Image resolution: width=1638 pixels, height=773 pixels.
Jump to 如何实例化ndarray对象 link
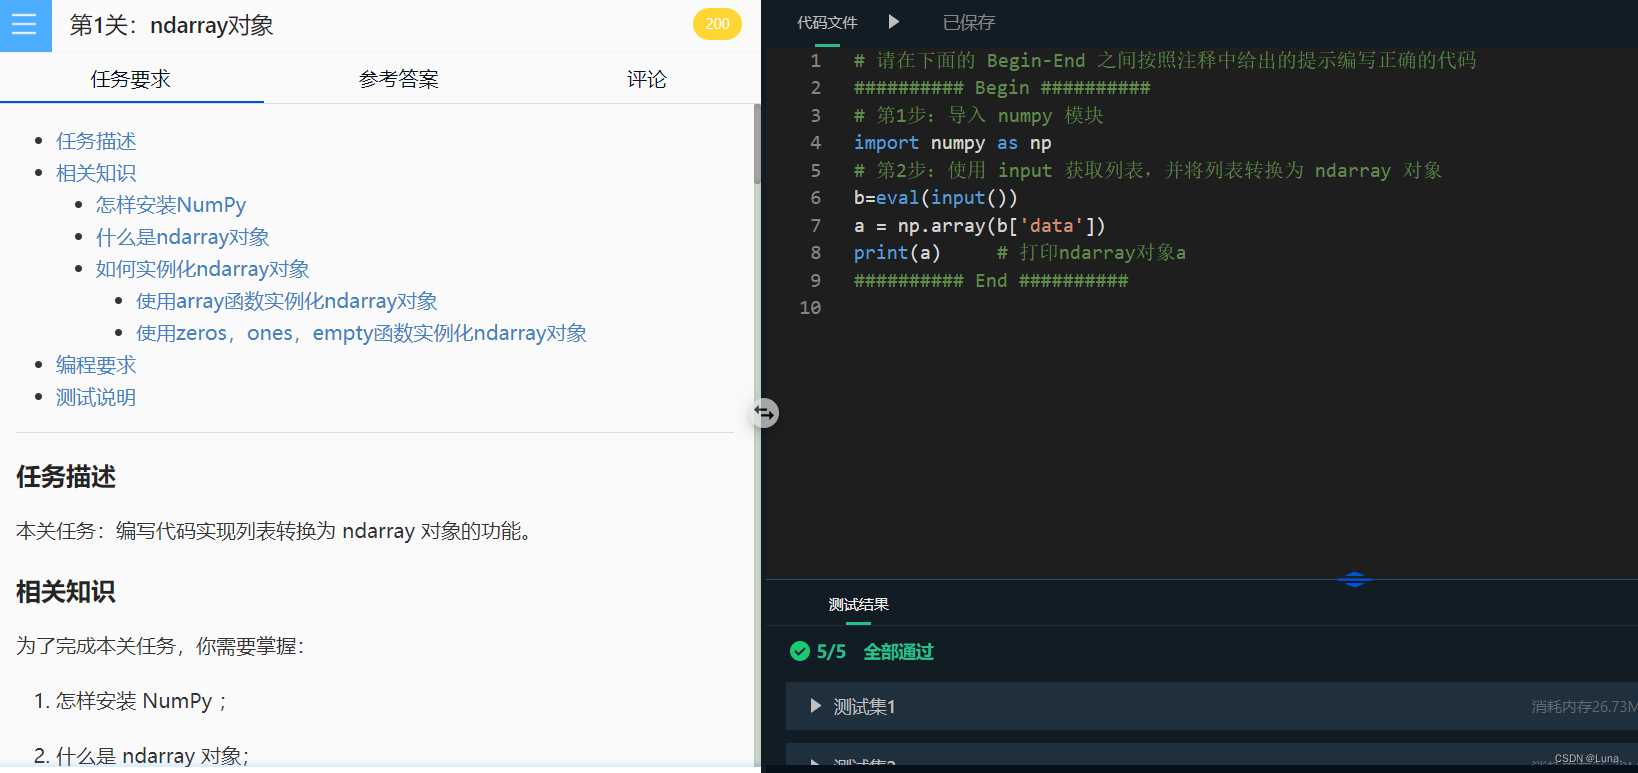(x=203, y=269)
